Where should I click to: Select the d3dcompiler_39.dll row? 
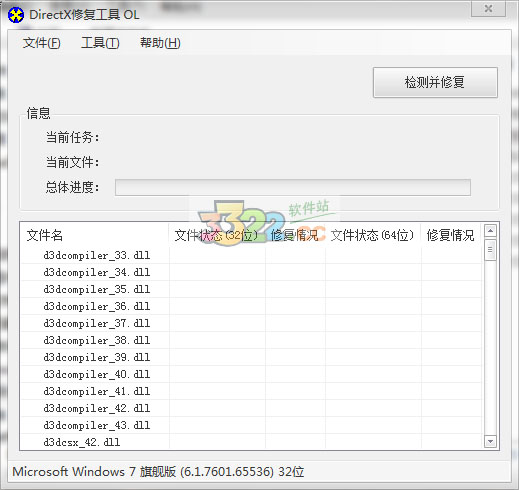point(251,357)
